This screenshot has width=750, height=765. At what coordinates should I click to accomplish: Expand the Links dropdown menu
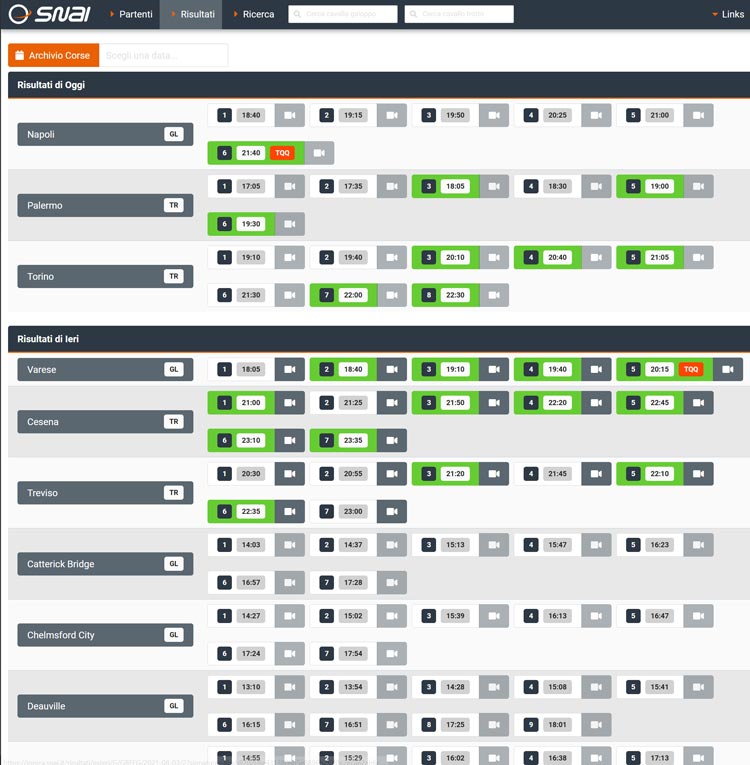[x=728, y=14]
